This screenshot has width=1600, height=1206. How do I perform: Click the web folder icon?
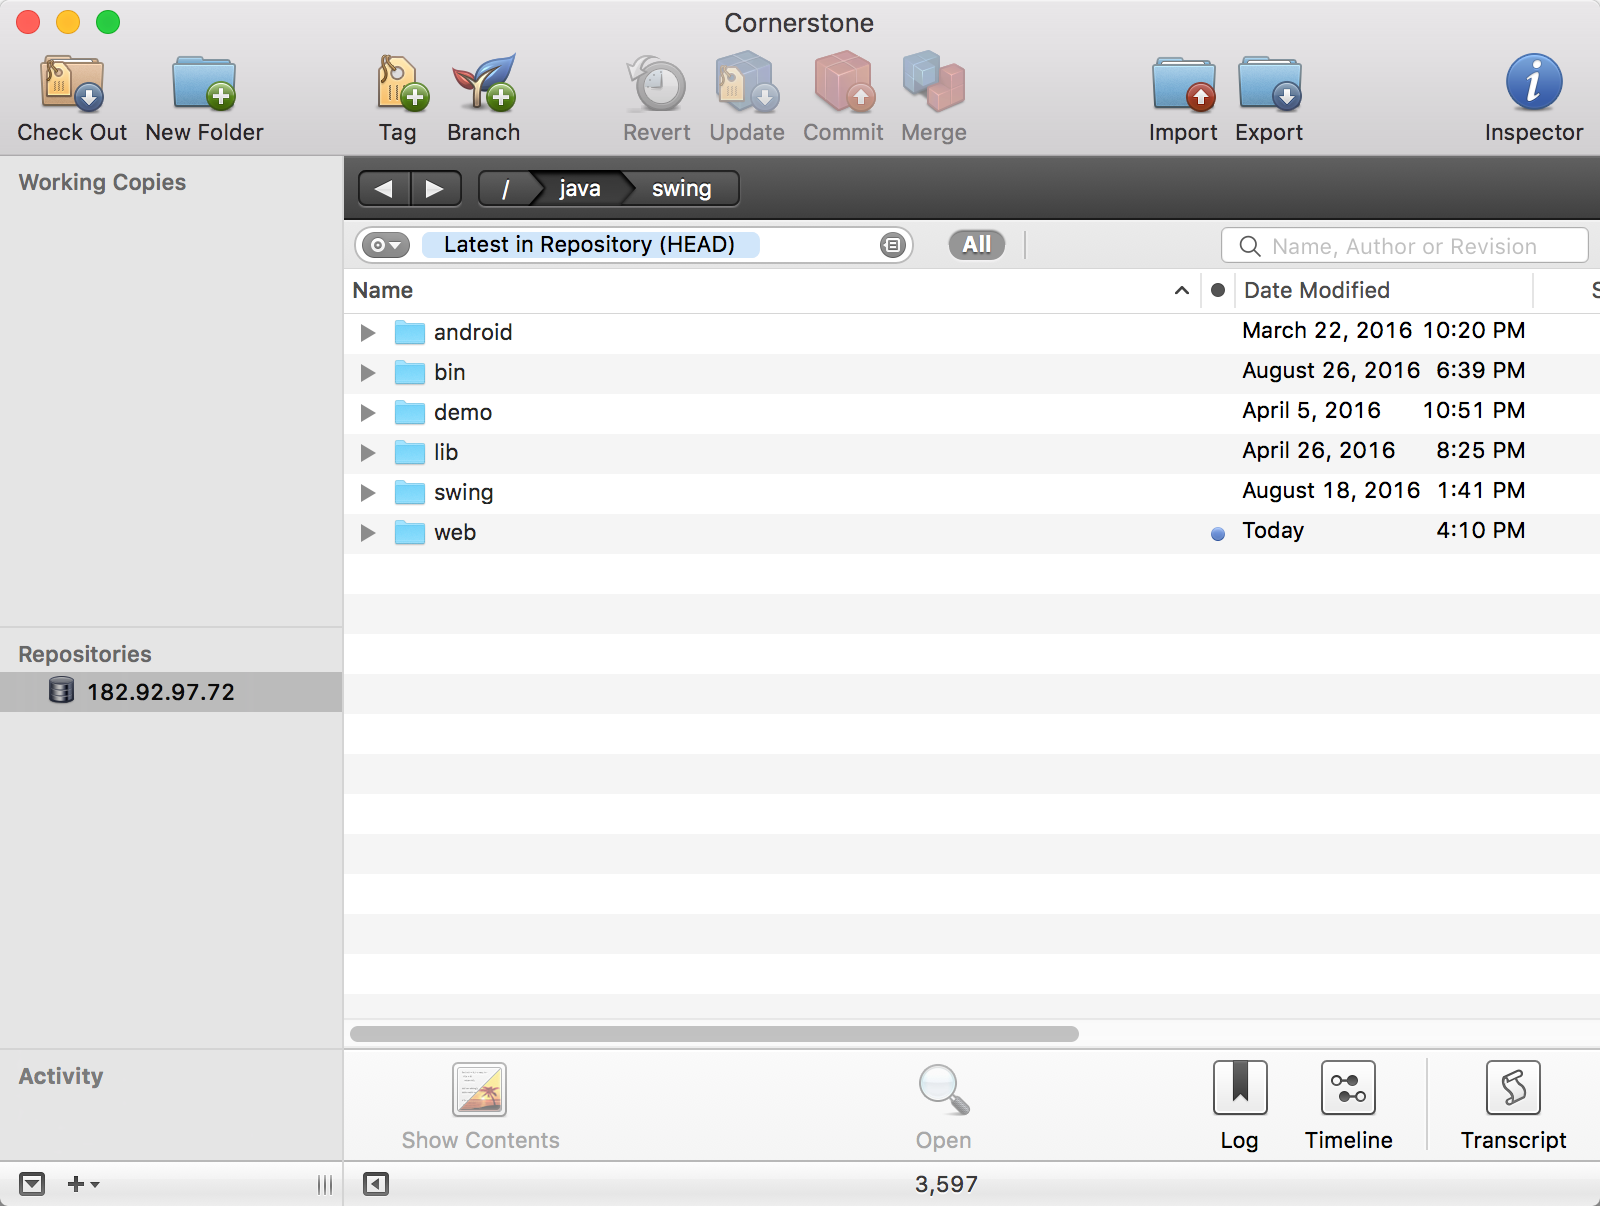410,532
